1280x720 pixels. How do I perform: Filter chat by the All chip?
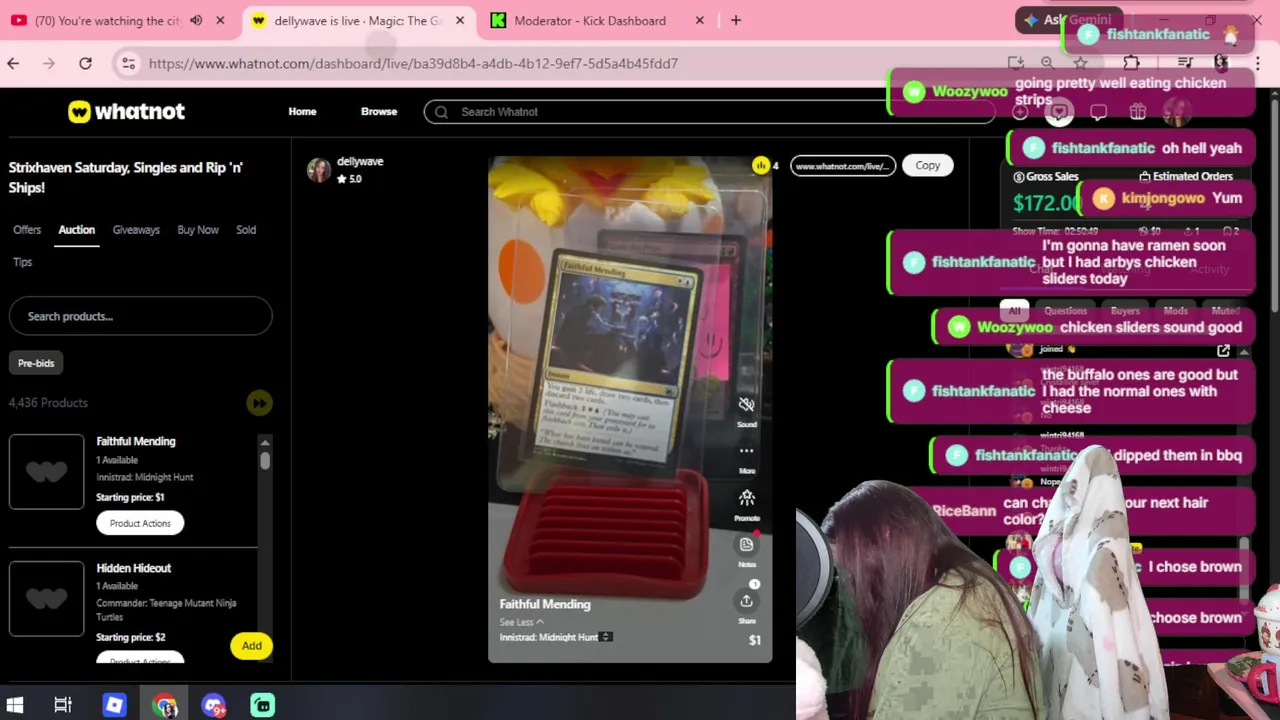(x=1014, y=311)
